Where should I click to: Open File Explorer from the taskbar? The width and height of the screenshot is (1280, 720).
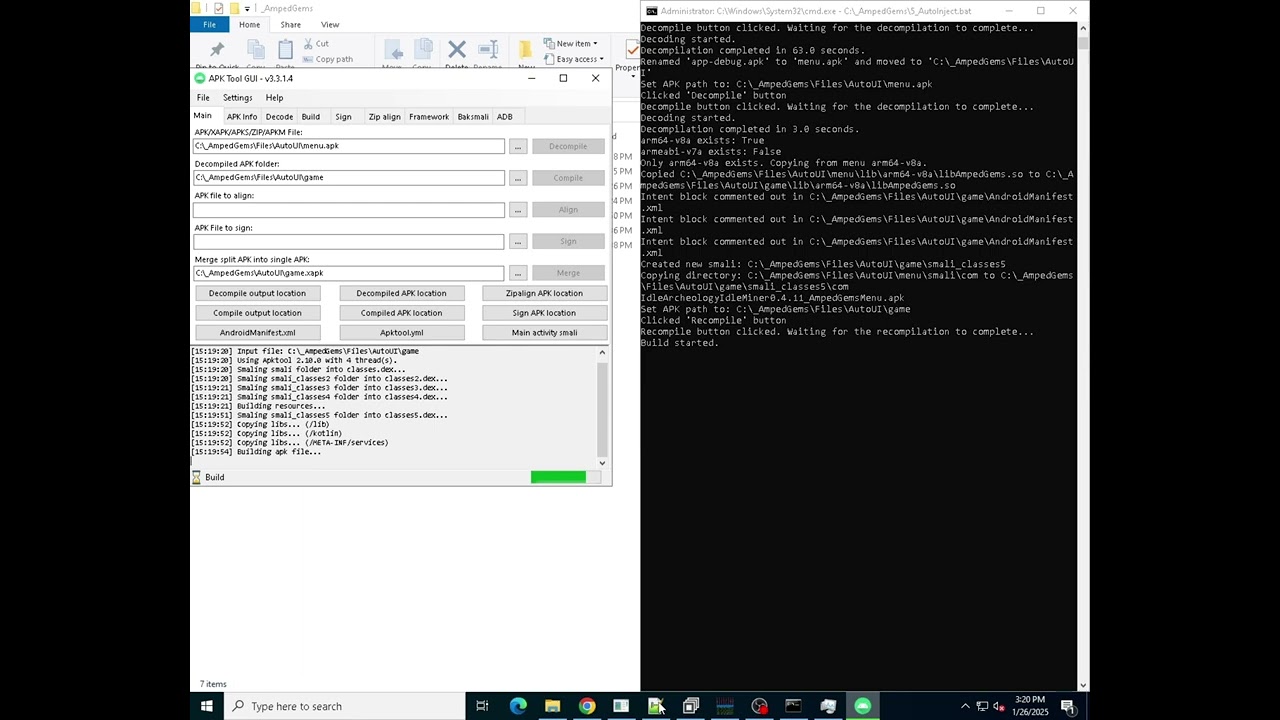[x=552, y=706]
